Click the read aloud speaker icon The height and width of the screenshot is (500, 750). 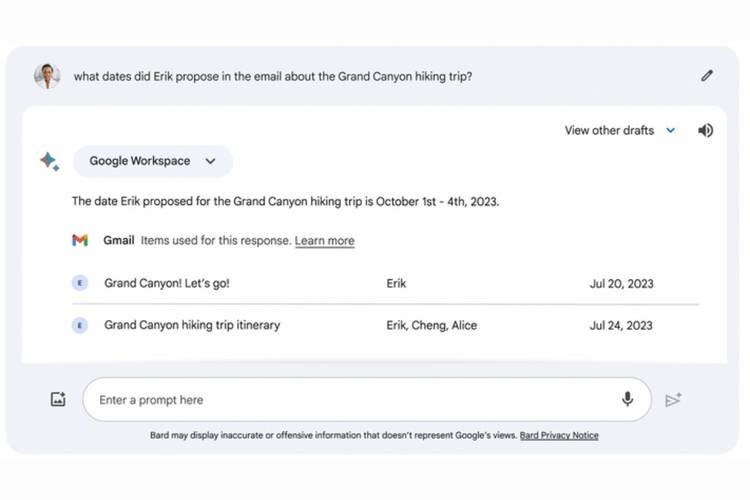point(706,130)
